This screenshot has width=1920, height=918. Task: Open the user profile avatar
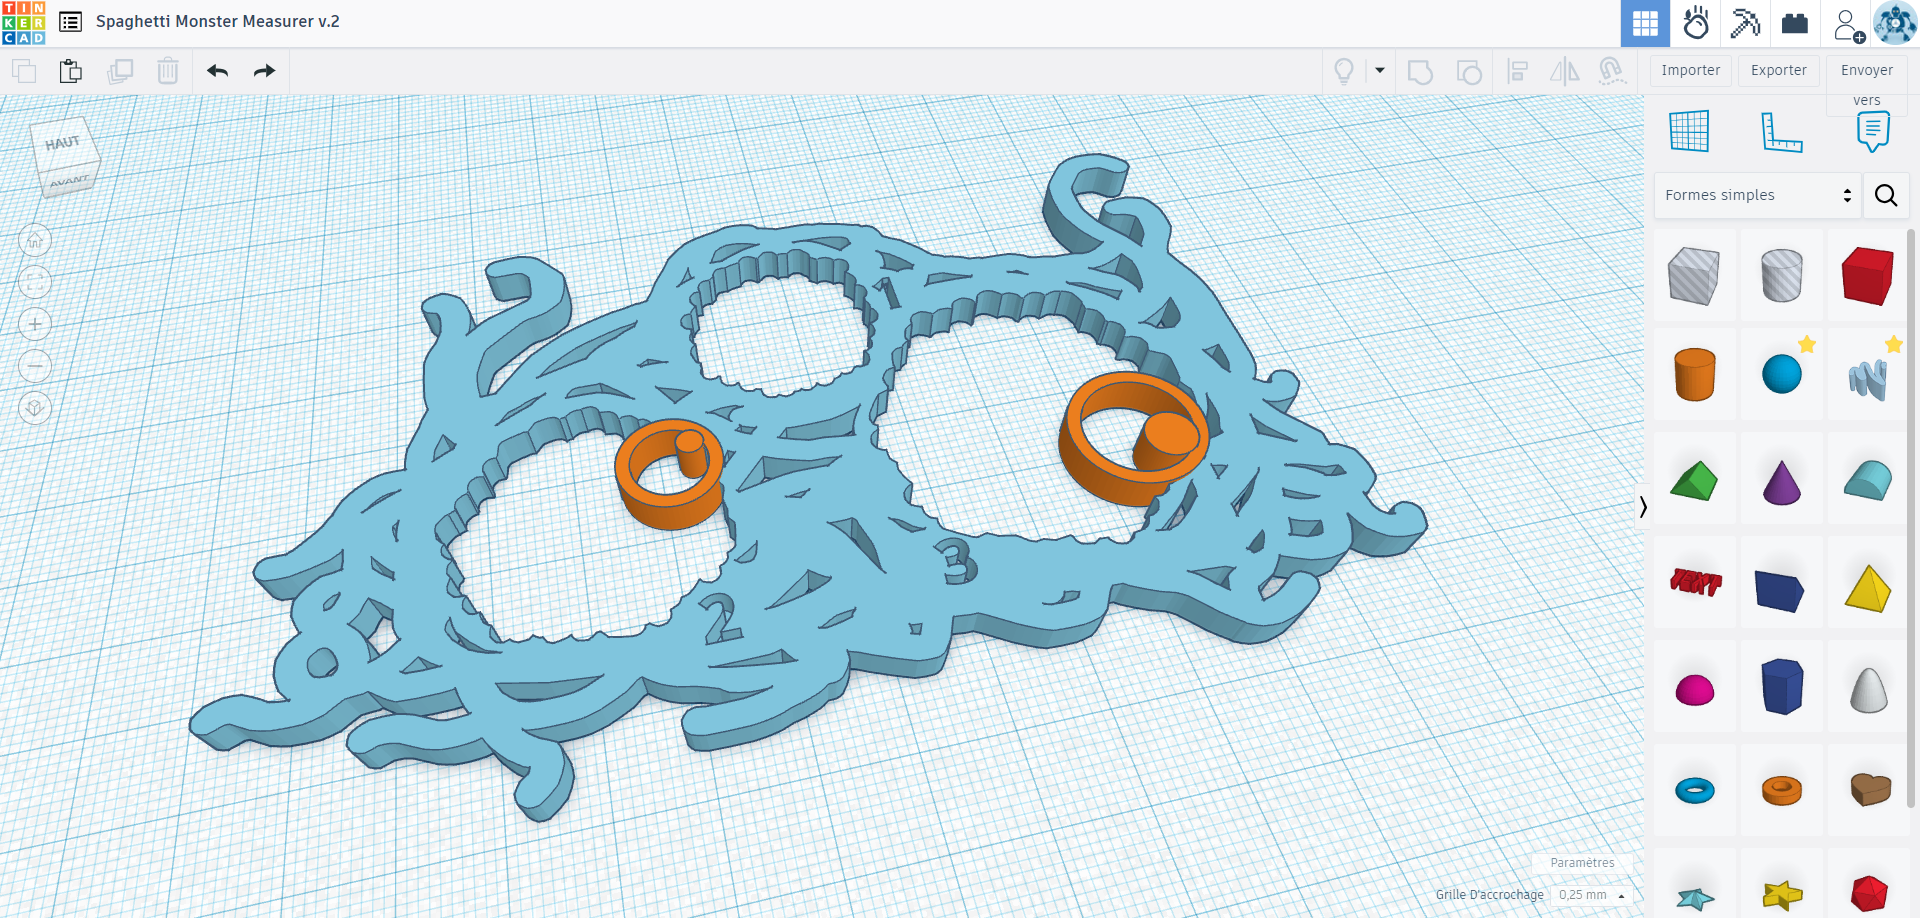coord(1895,23)
